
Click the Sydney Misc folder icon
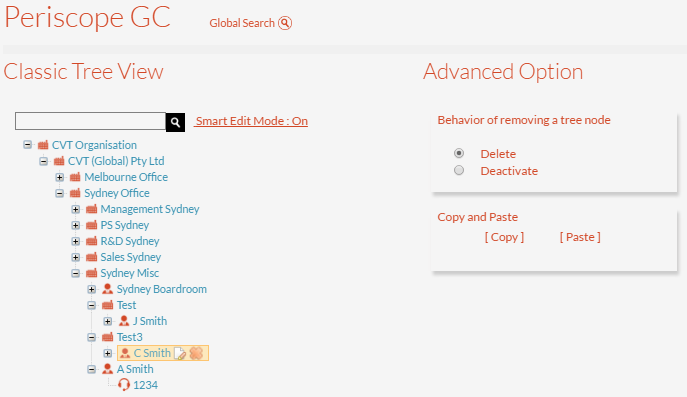click(92, 273)
